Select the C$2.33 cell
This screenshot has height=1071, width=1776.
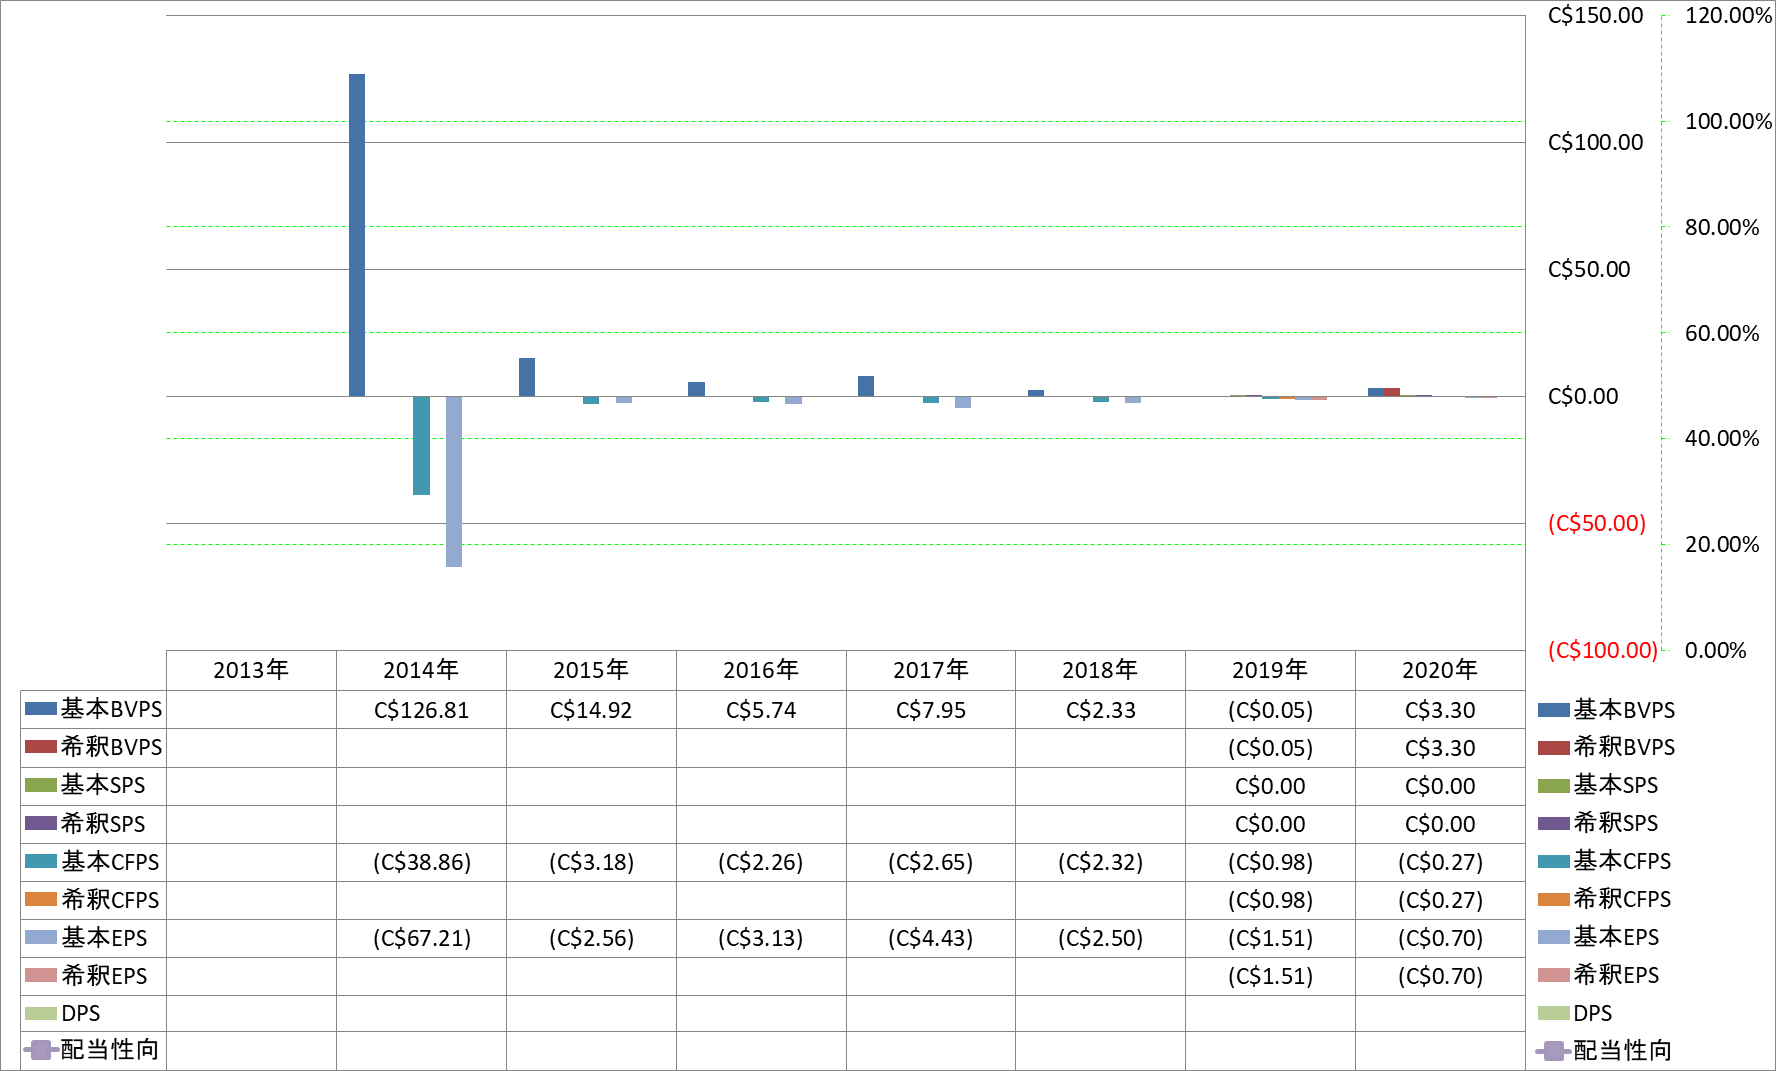coord(1100,710)
